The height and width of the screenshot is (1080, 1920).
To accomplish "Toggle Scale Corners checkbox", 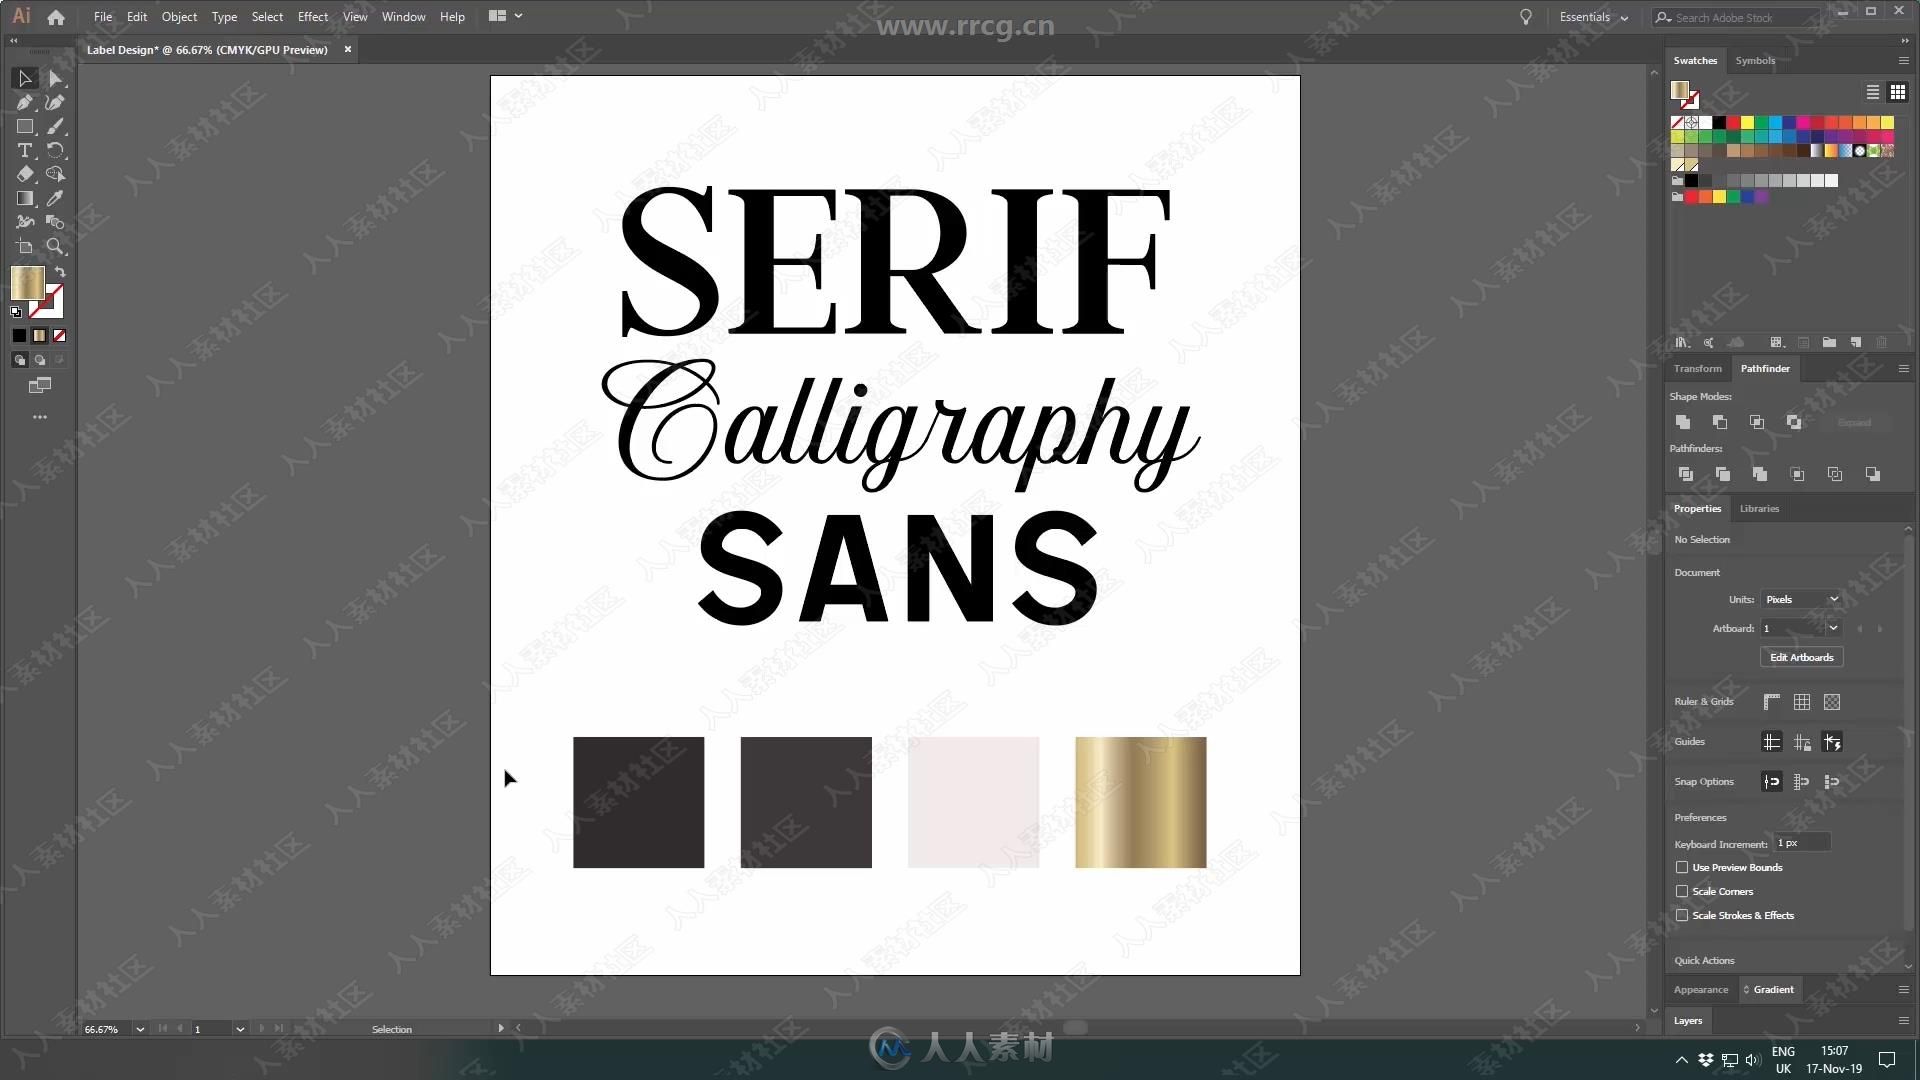I will 1681,890.
